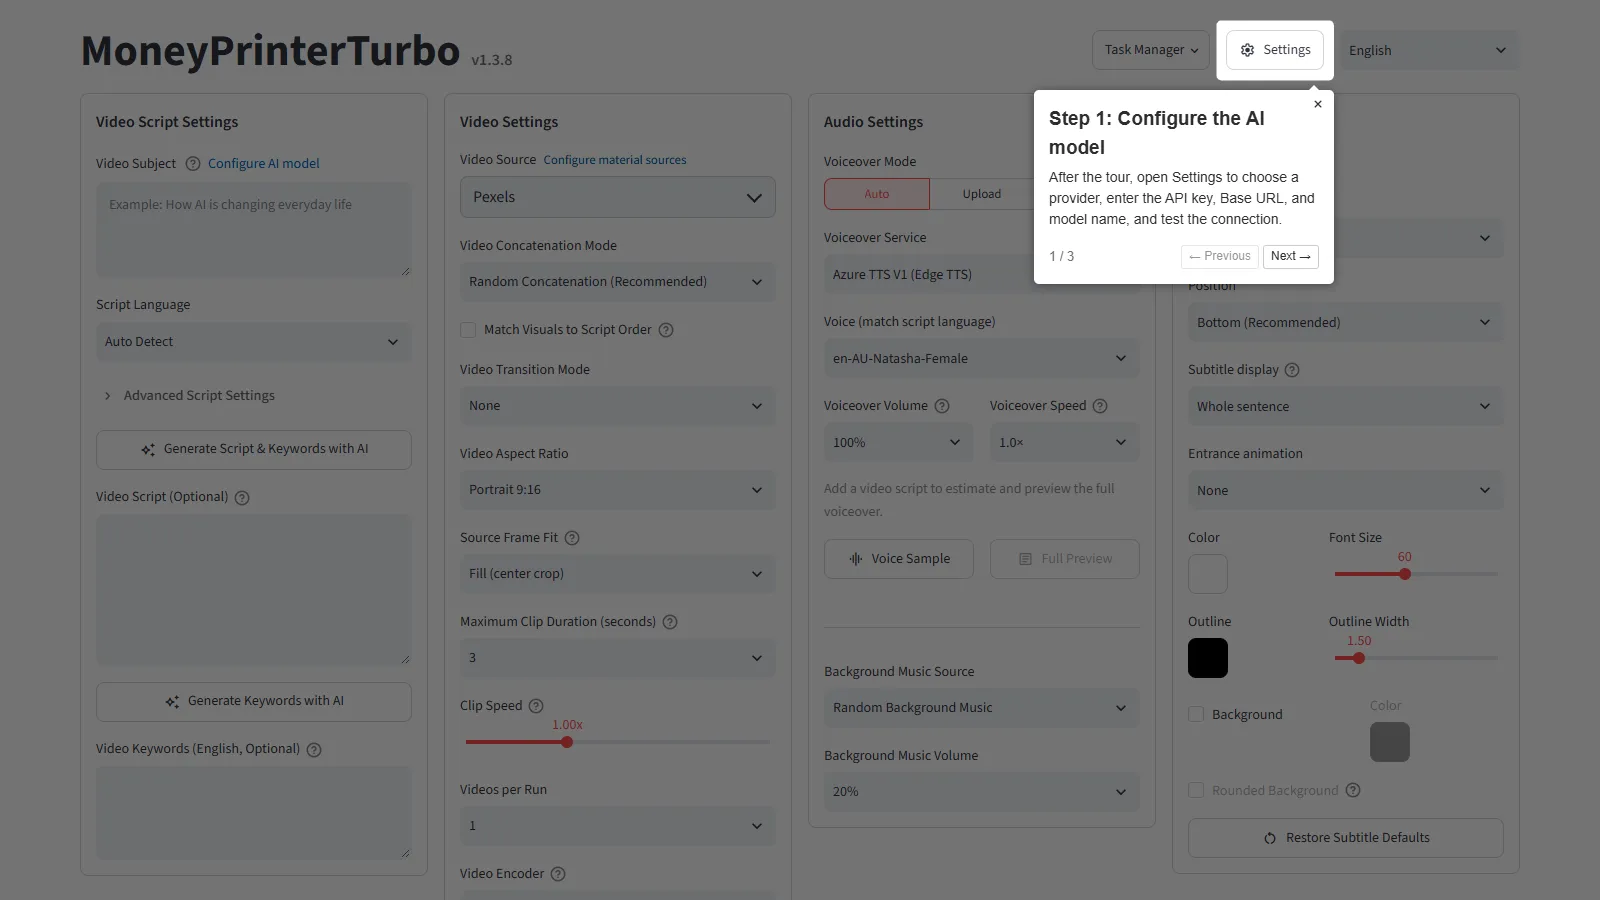Click the Video Script text area

coord(254,590)
